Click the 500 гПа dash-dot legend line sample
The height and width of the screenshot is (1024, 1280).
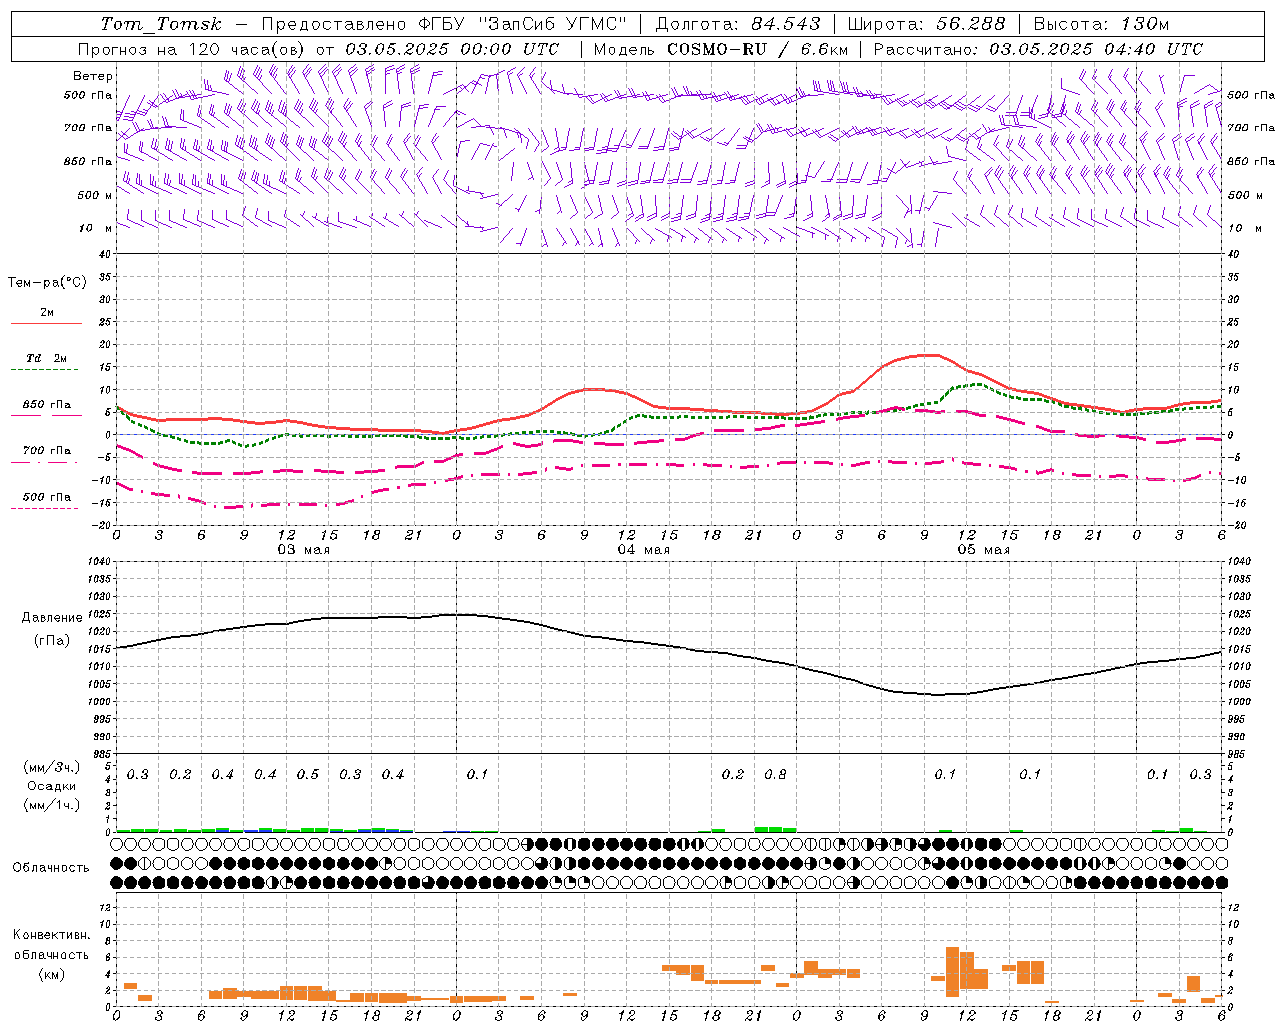pos(44,508)
